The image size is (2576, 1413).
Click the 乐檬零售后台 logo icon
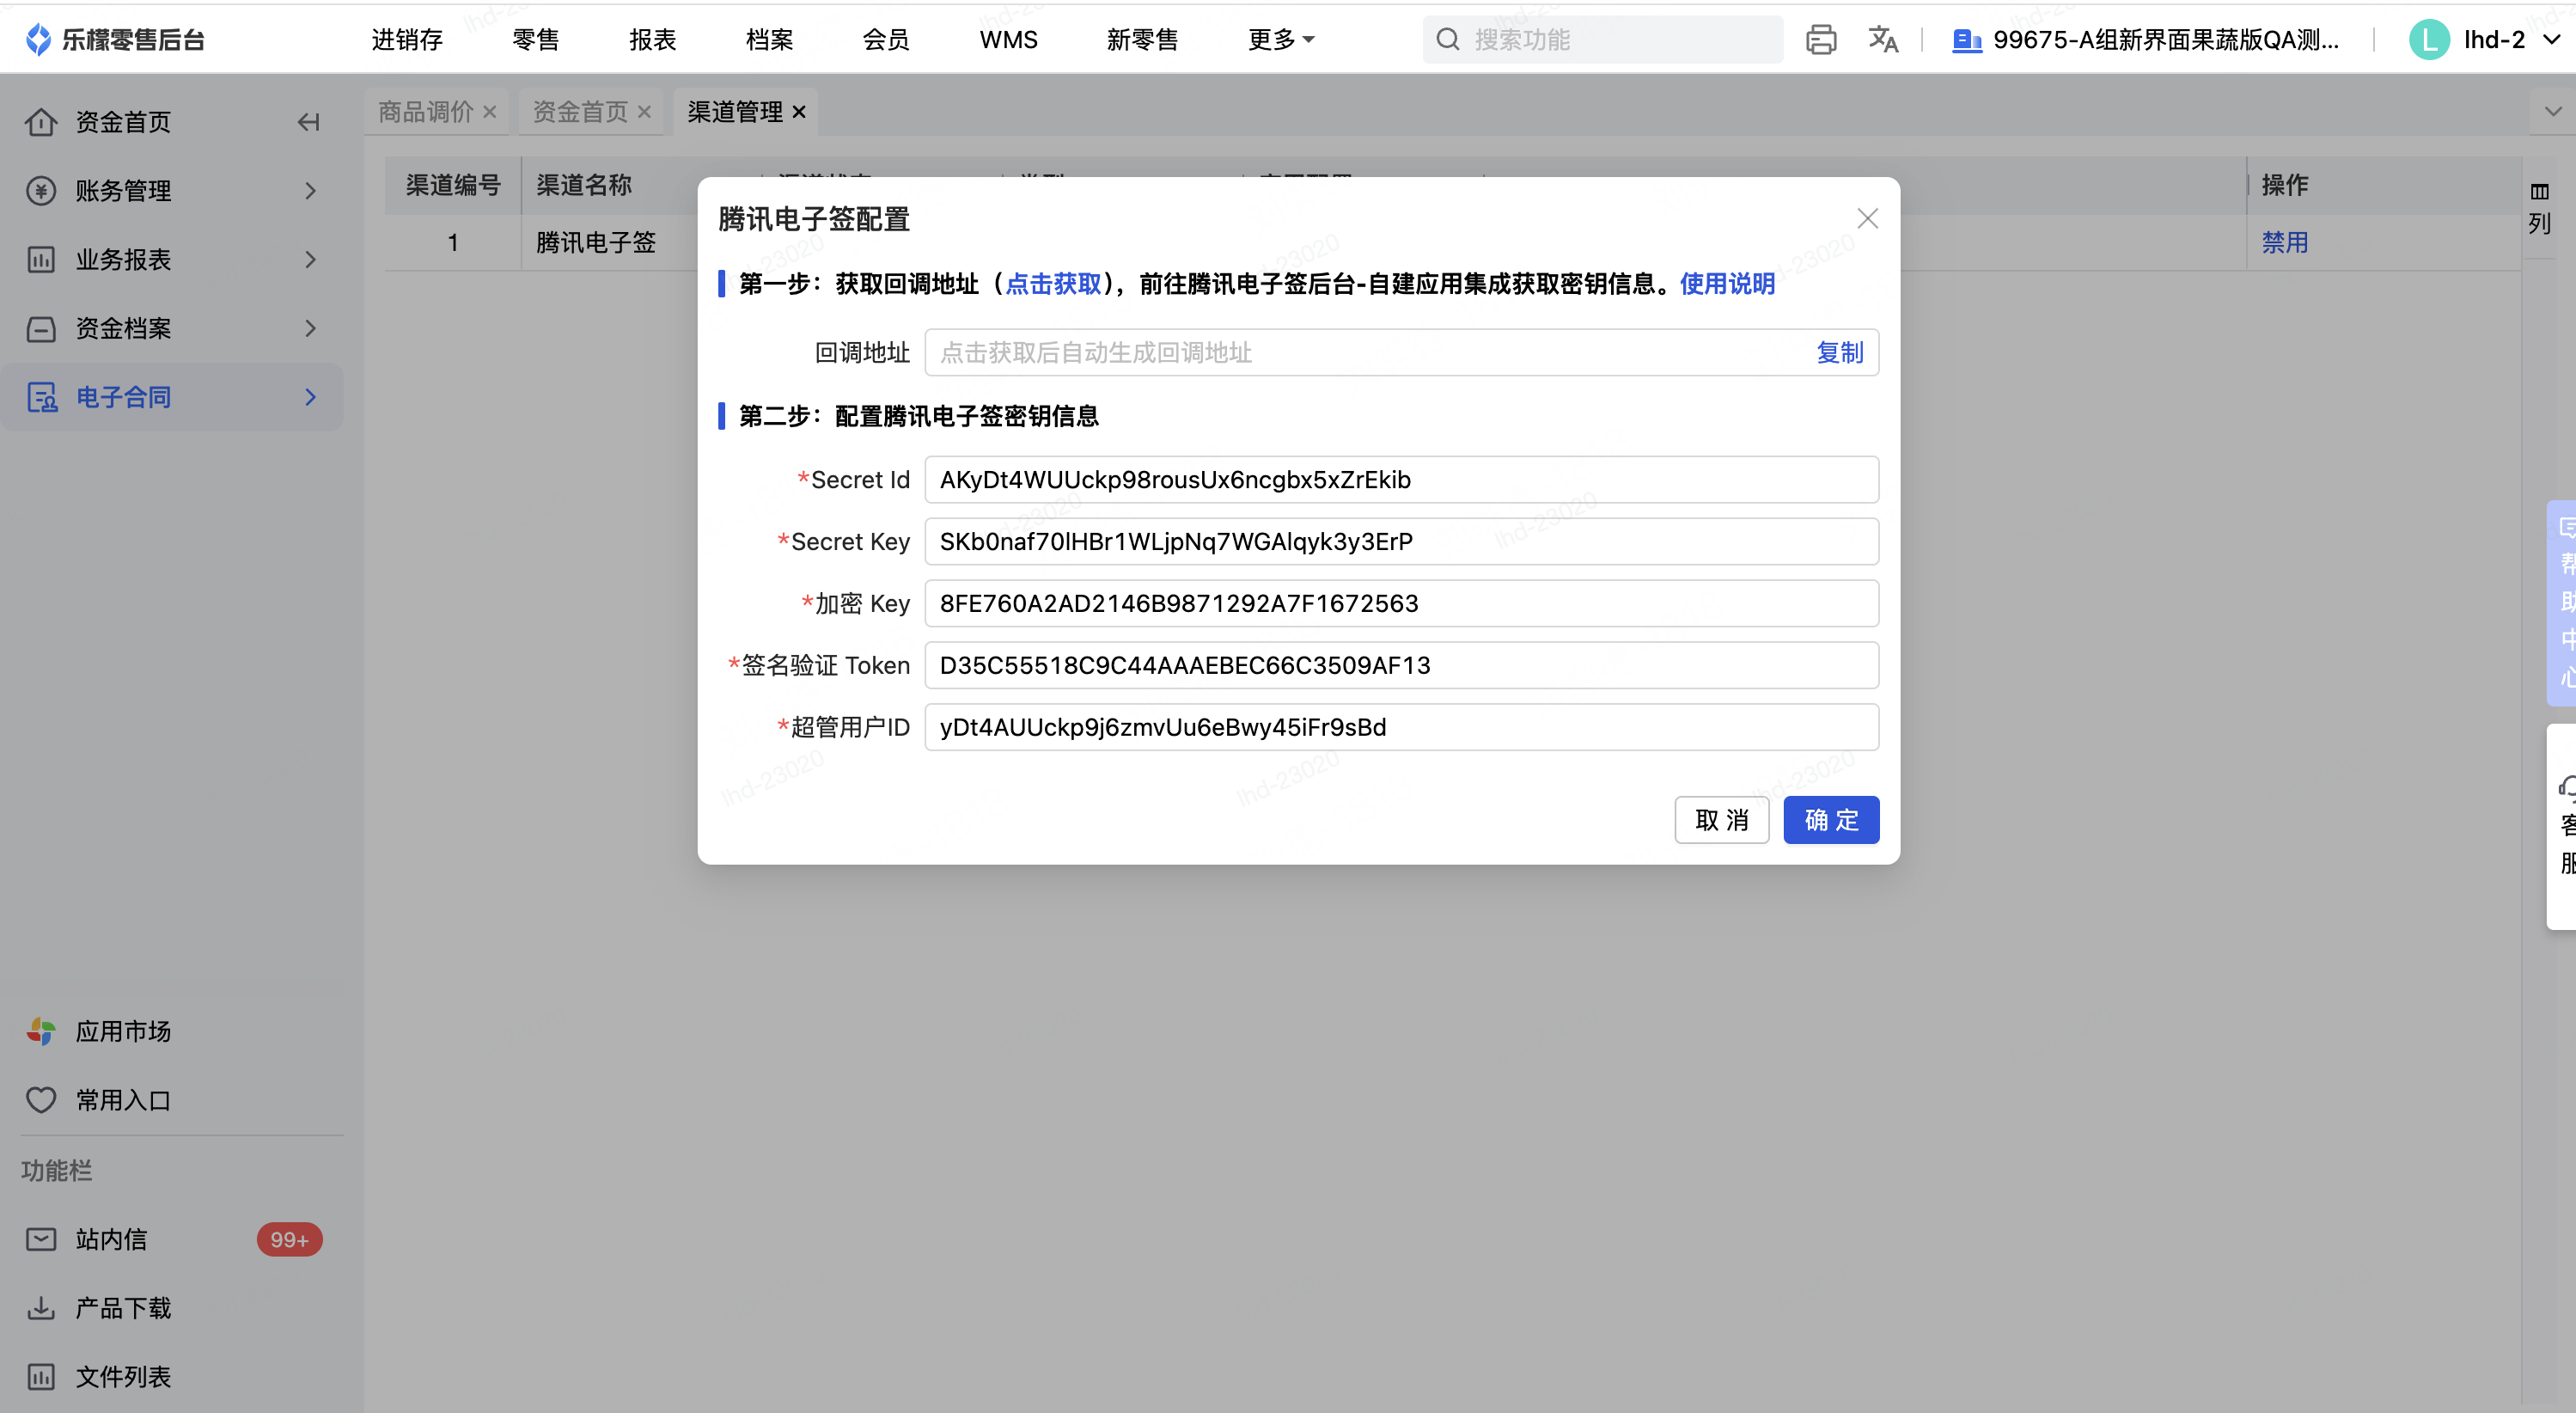point(38,39)
